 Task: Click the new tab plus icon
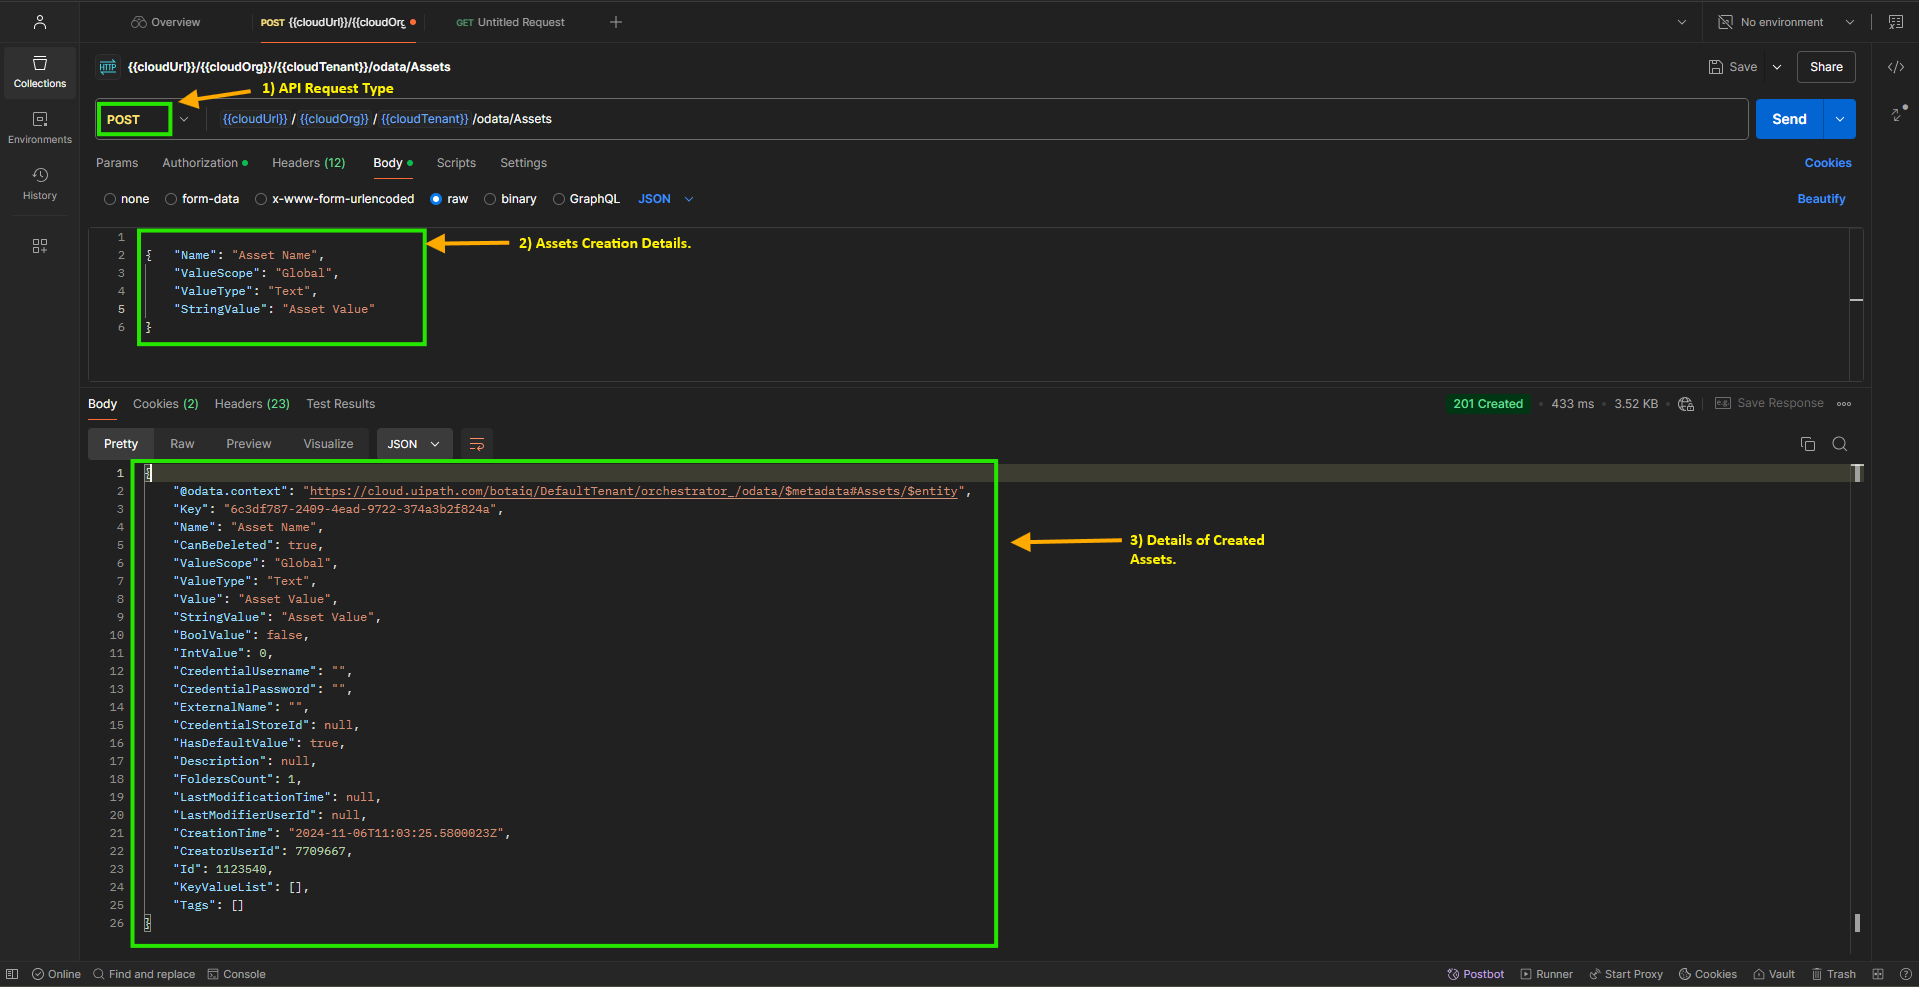(x=616, y=22)
